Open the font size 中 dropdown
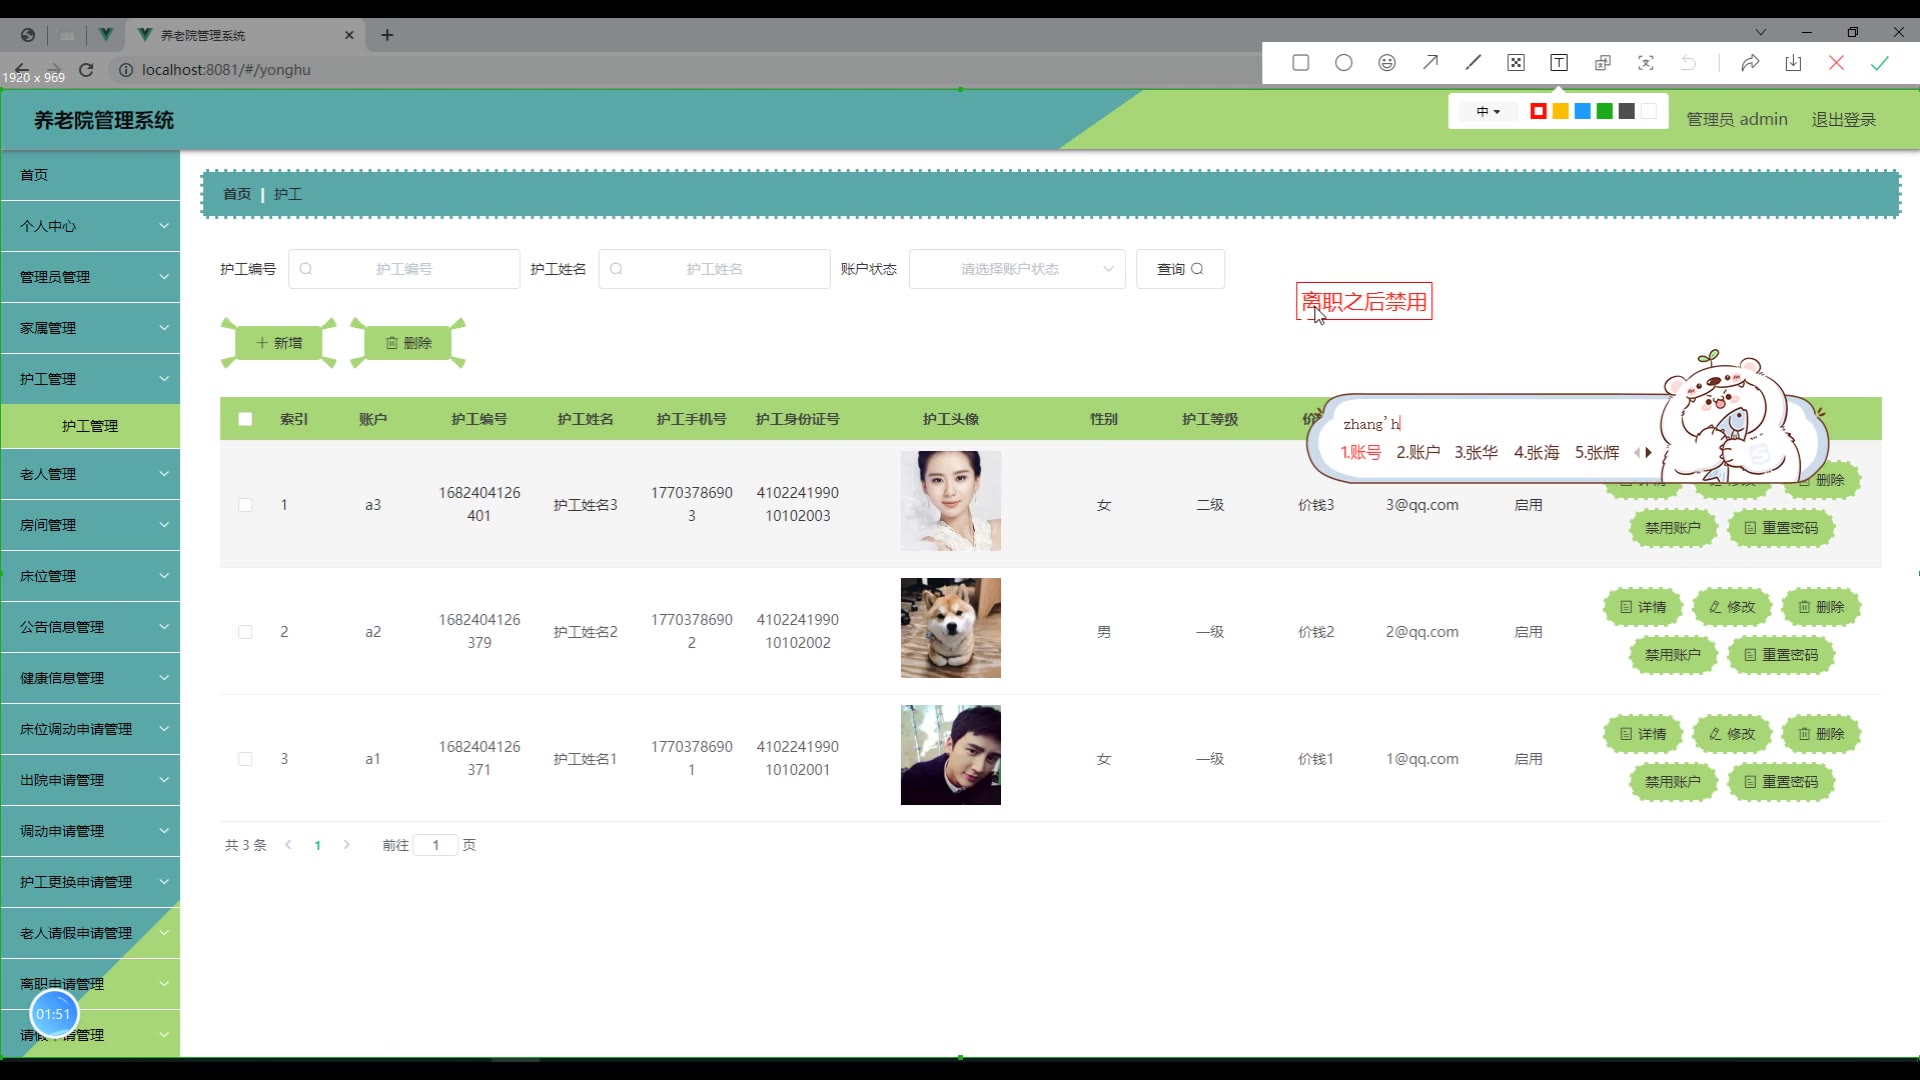This screenshot has height=1080, width=1920. point(1488,111)
